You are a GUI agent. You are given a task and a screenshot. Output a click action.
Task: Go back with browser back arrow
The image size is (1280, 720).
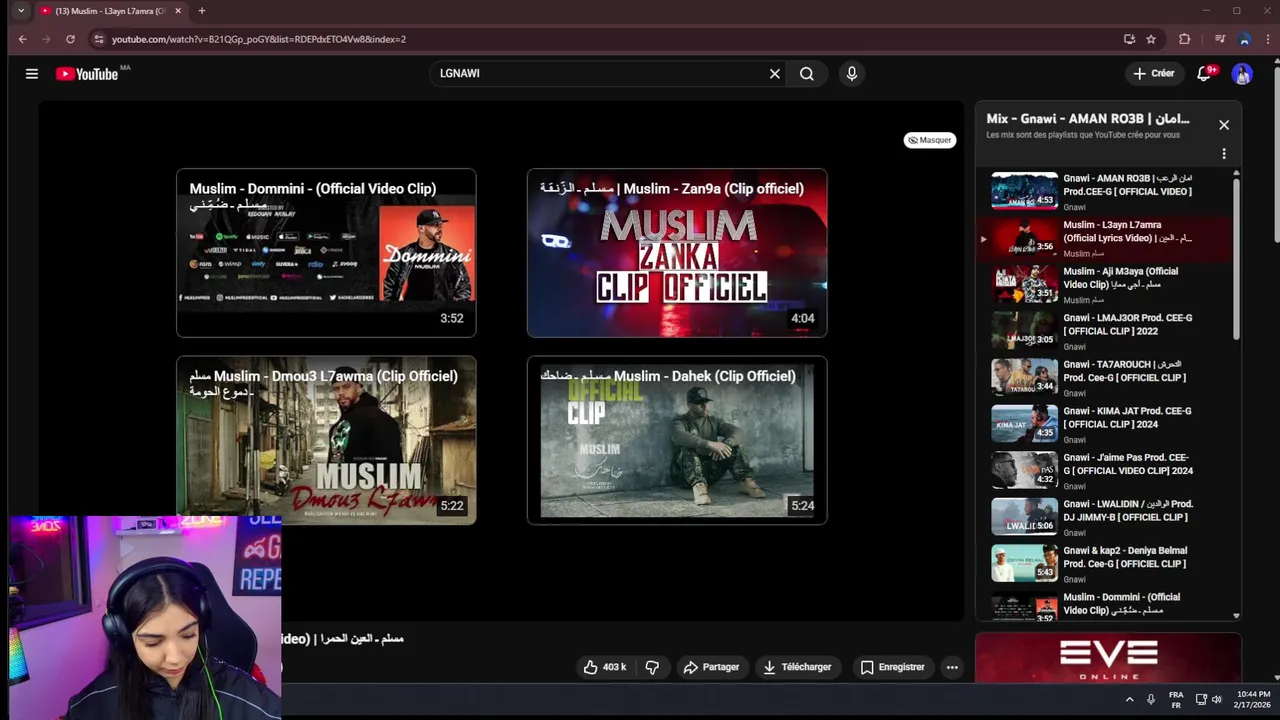coord(22,39)
